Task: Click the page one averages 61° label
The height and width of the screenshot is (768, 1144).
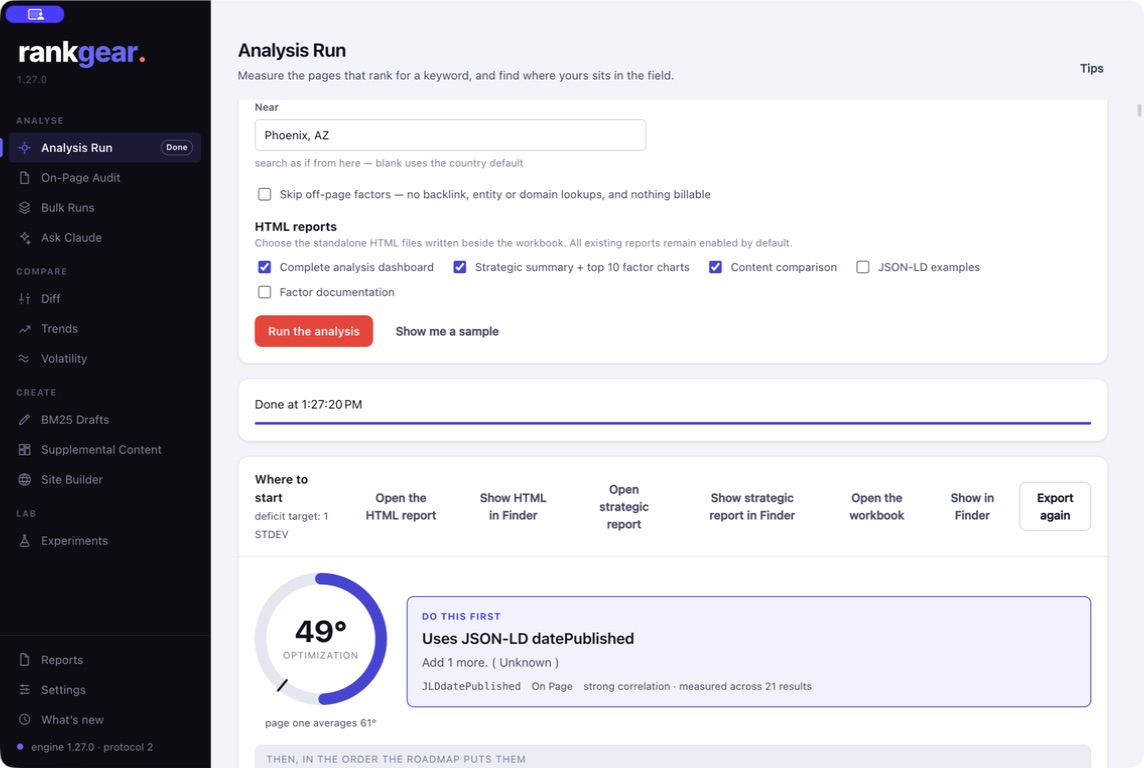Action: coord(320,723)
